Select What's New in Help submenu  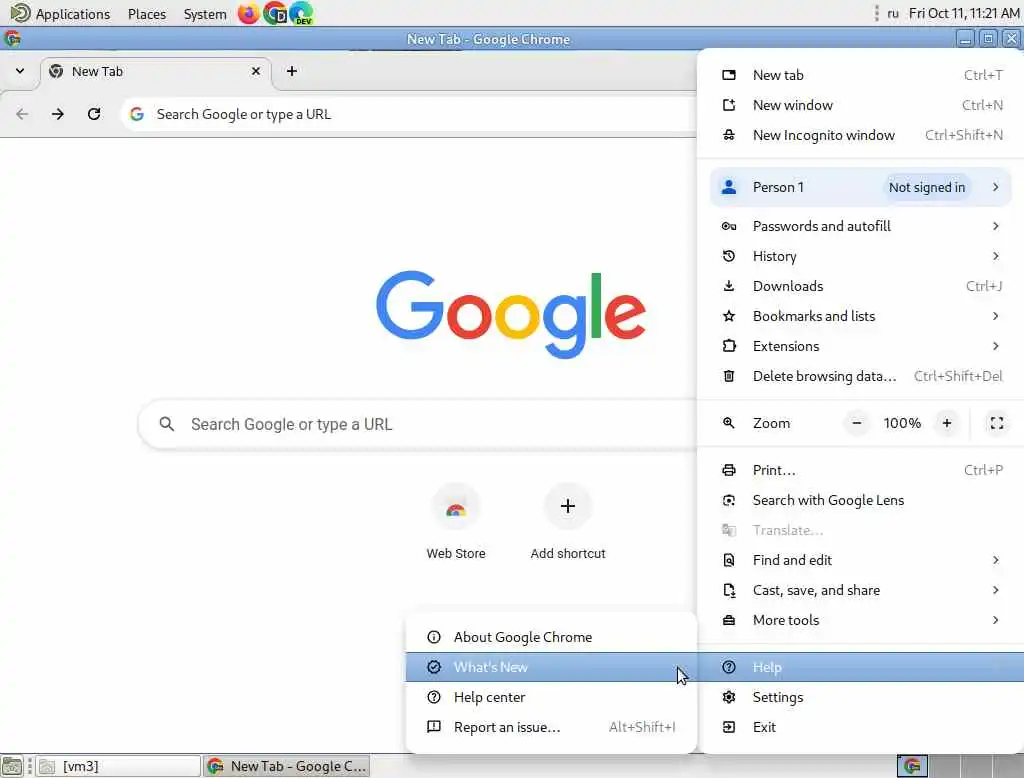tap(551, 667)
